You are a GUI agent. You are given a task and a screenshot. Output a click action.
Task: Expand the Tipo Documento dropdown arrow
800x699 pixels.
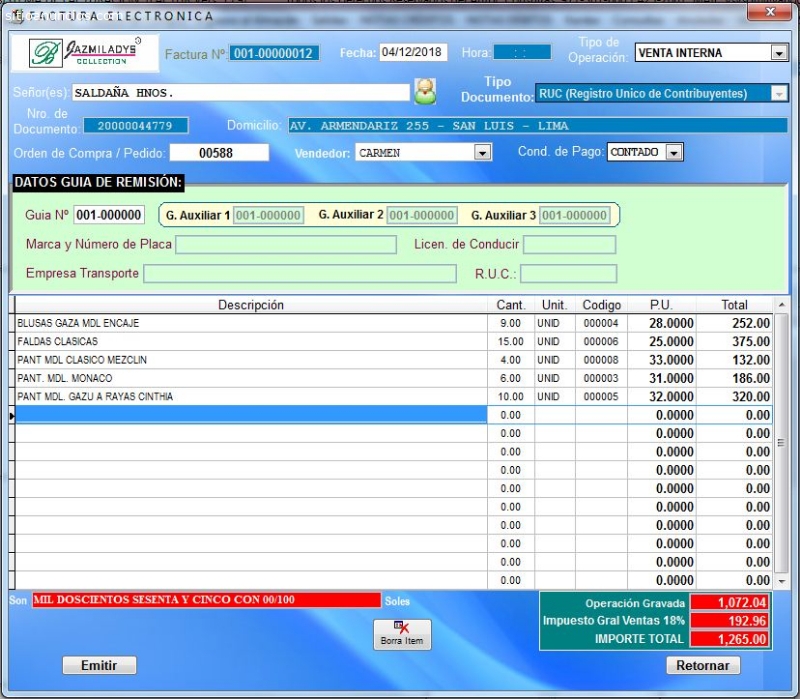(x=779, y=94)
